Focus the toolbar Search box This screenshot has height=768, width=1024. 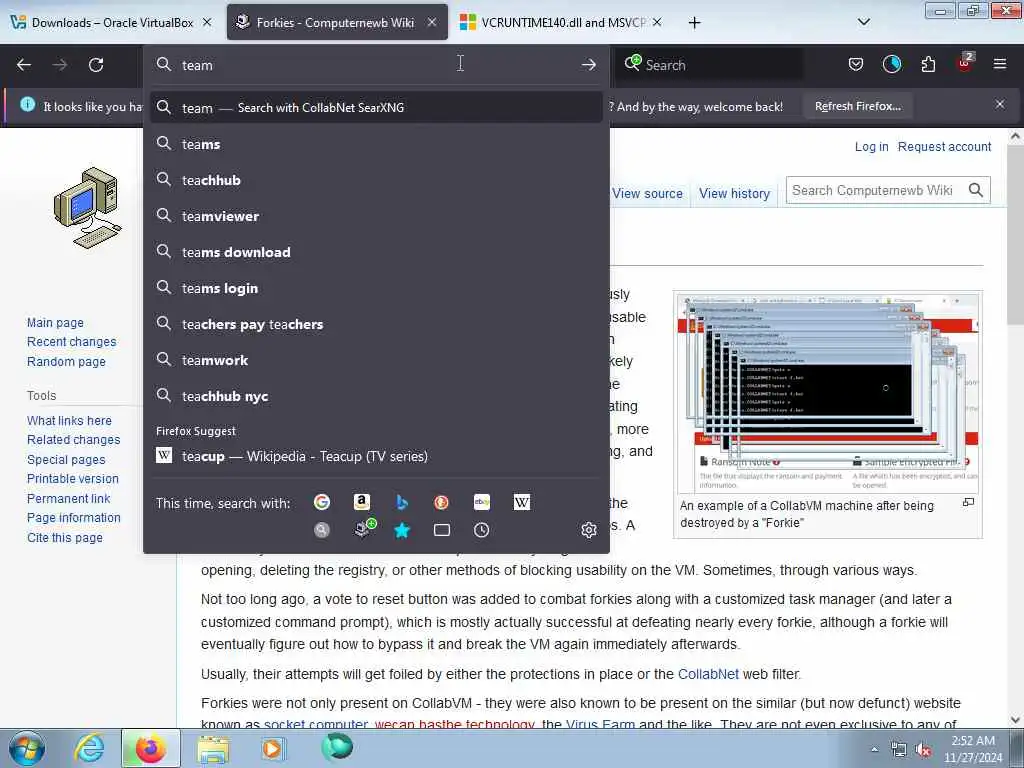(x=709, y=65)
